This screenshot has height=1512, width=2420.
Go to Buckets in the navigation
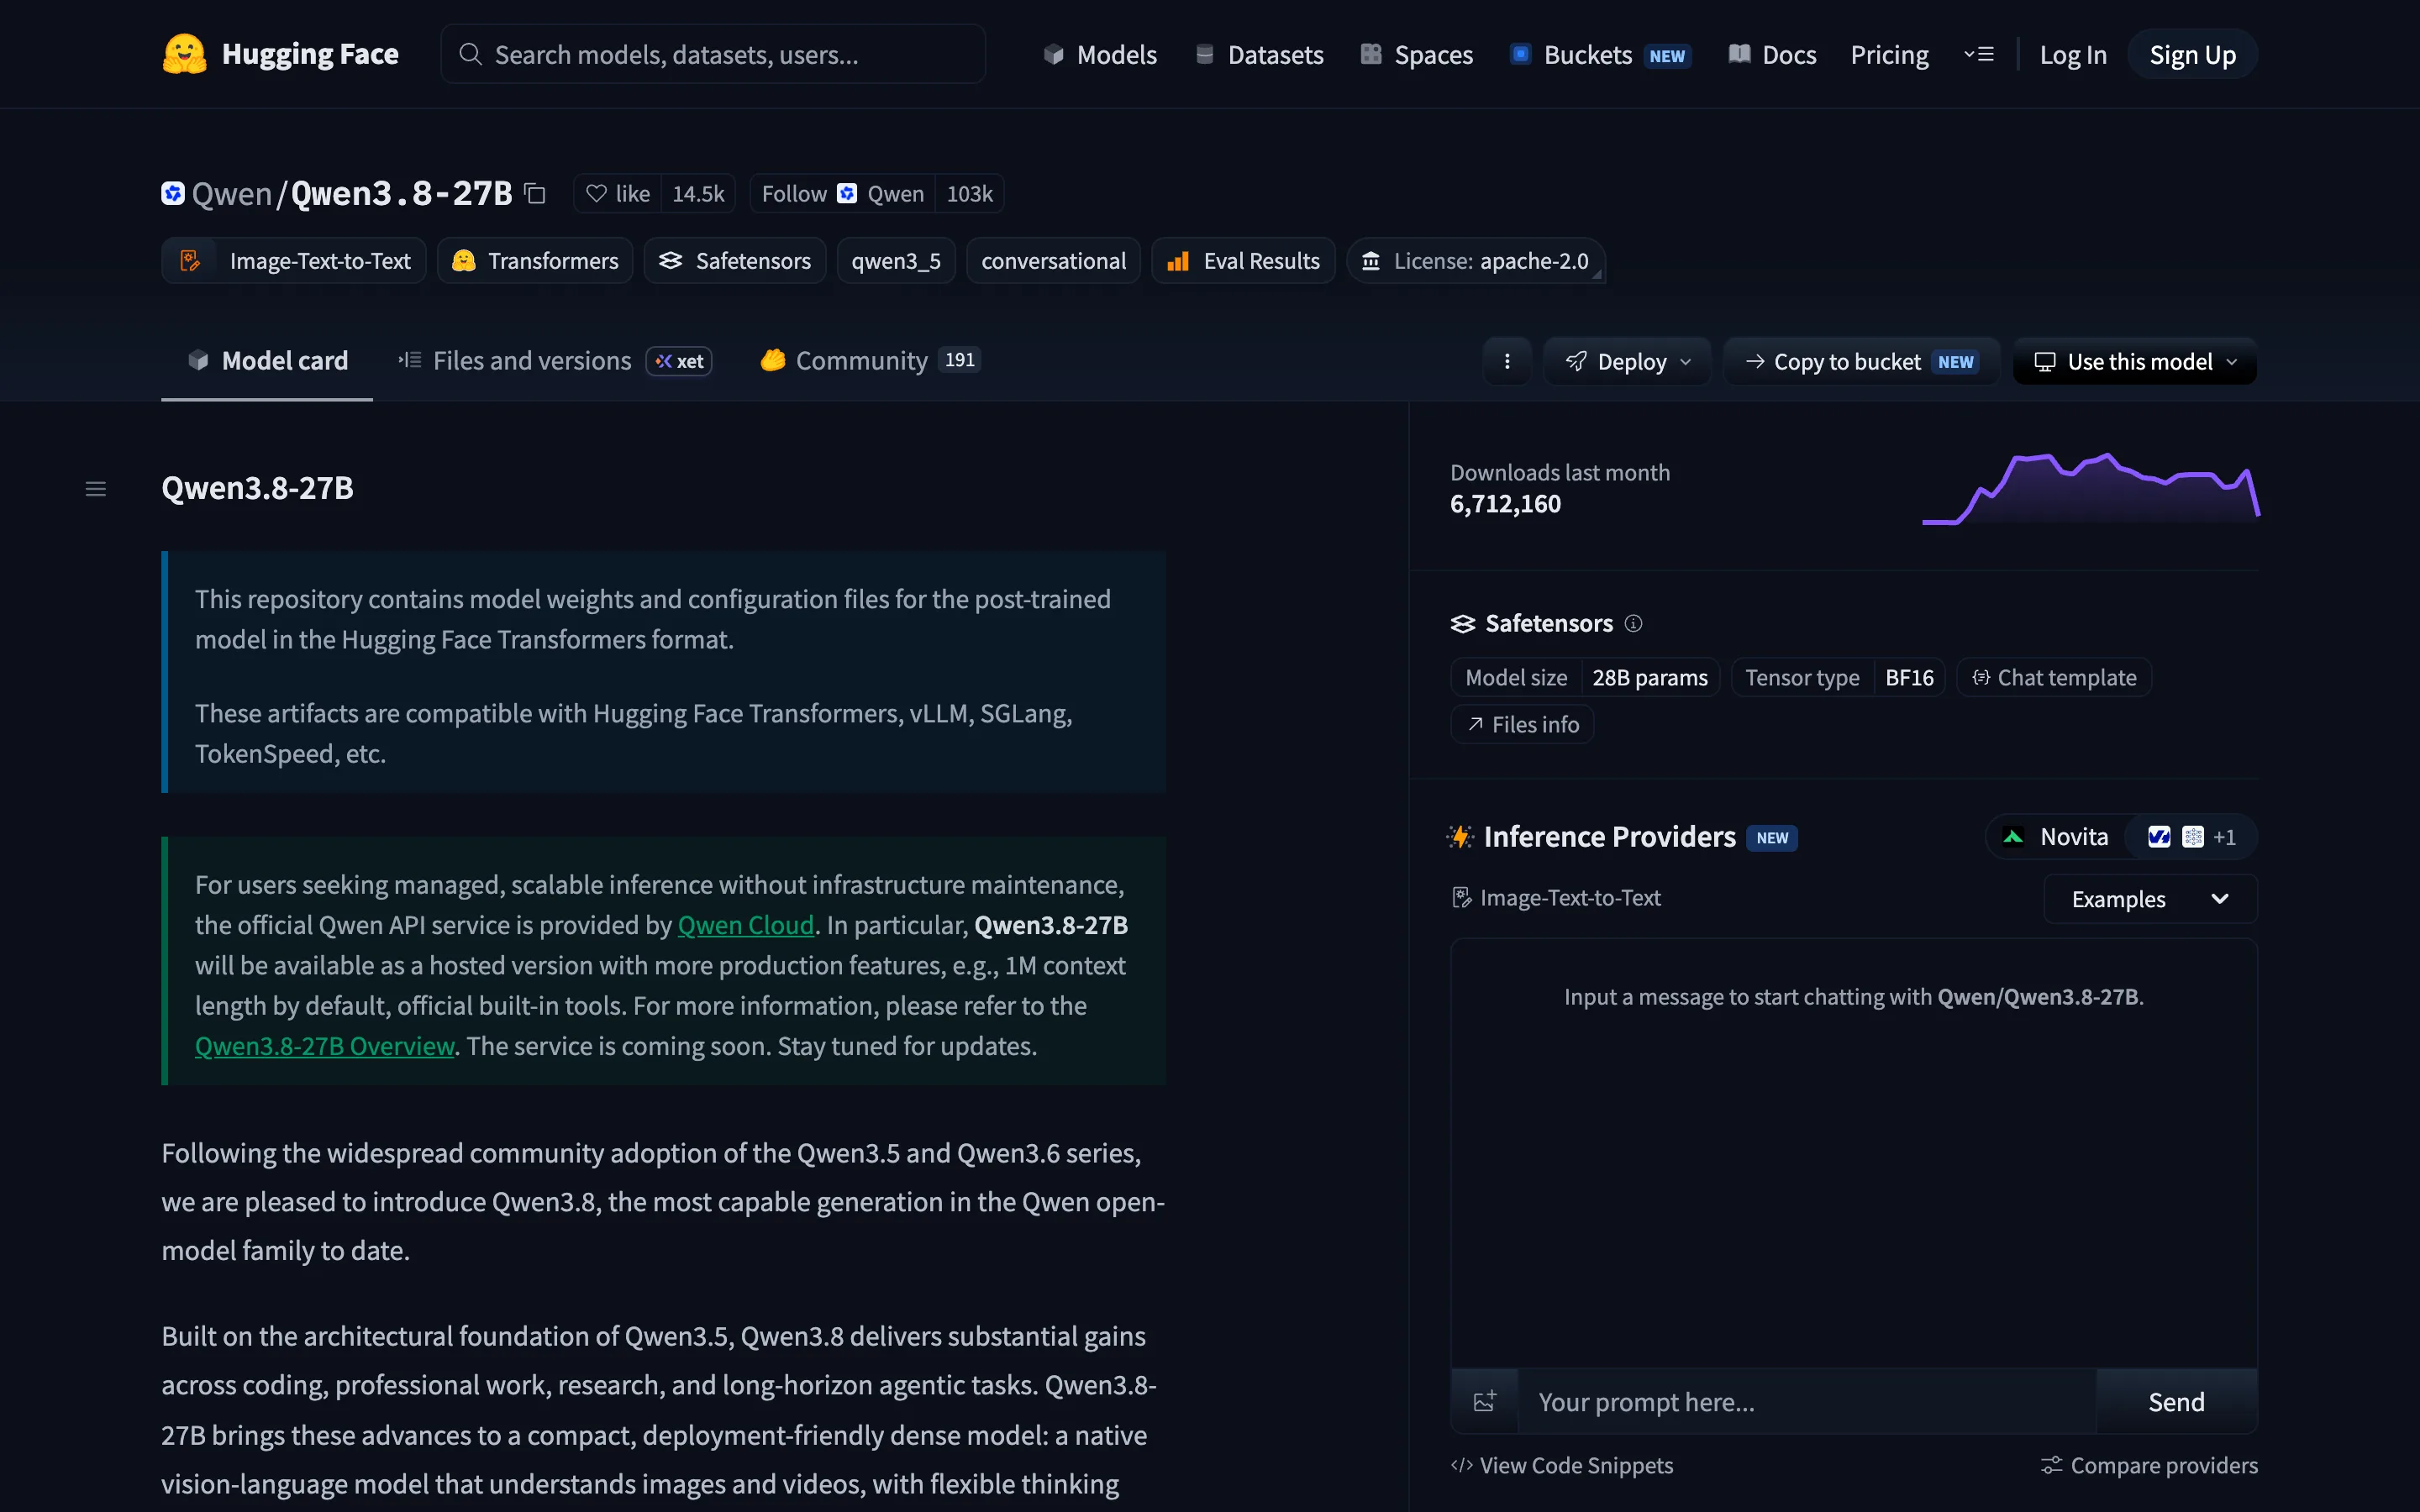[x=1600, y=54]
